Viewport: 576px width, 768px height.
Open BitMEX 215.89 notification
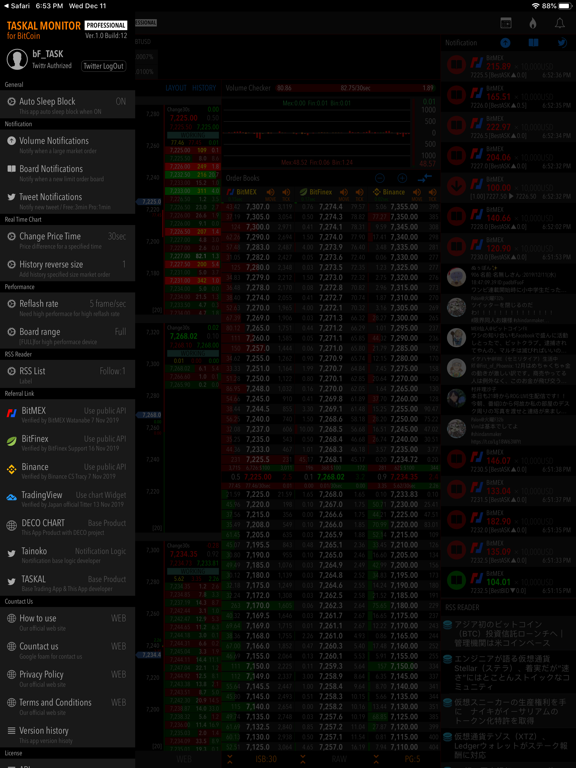coord(508,66)
